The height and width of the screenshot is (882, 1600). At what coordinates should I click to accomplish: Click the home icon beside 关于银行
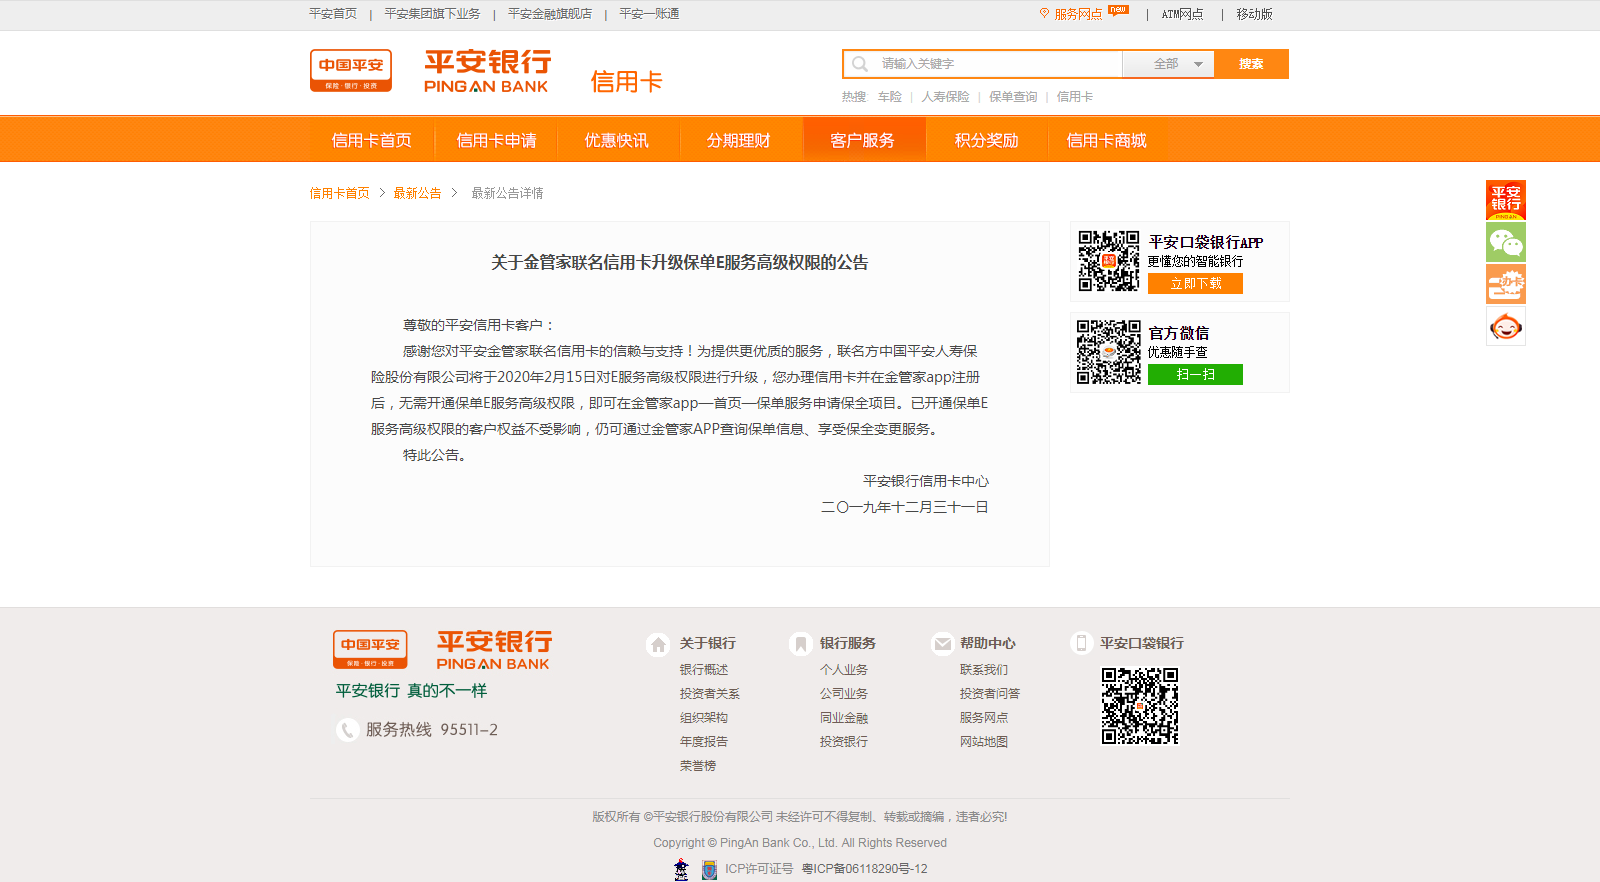click(658, 644)
